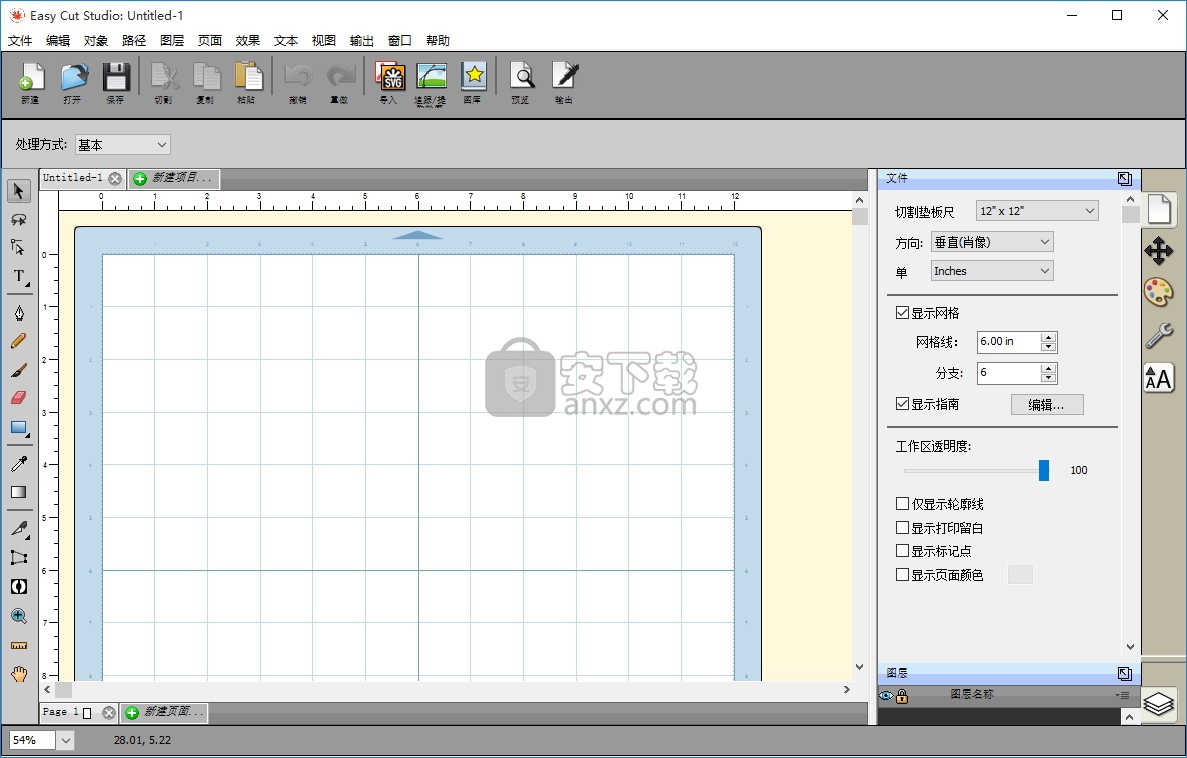Open the Position and Size arrows panel
The width and height of the screenshot is (1187, 758).
pos(1158,251)
